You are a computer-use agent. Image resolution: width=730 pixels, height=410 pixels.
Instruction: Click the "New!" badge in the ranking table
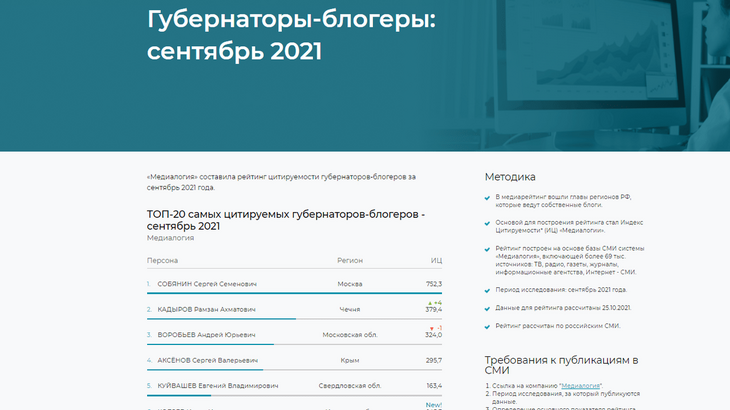[x=433, y=404]
